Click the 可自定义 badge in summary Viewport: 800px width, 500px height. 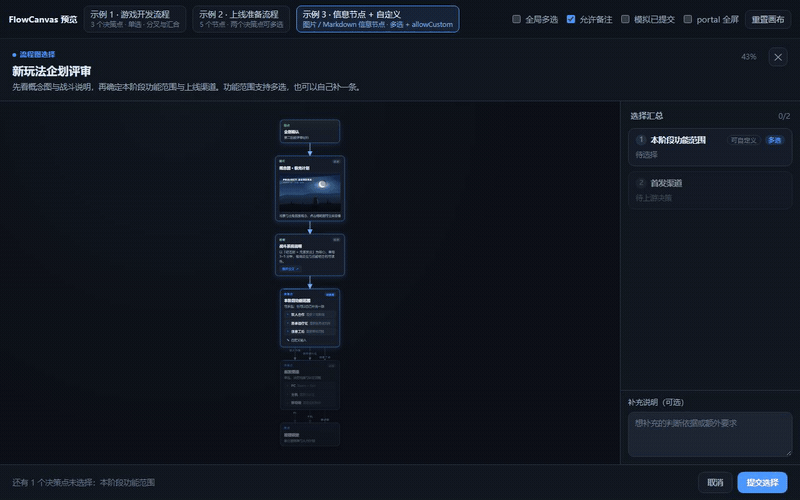(743, 140)
